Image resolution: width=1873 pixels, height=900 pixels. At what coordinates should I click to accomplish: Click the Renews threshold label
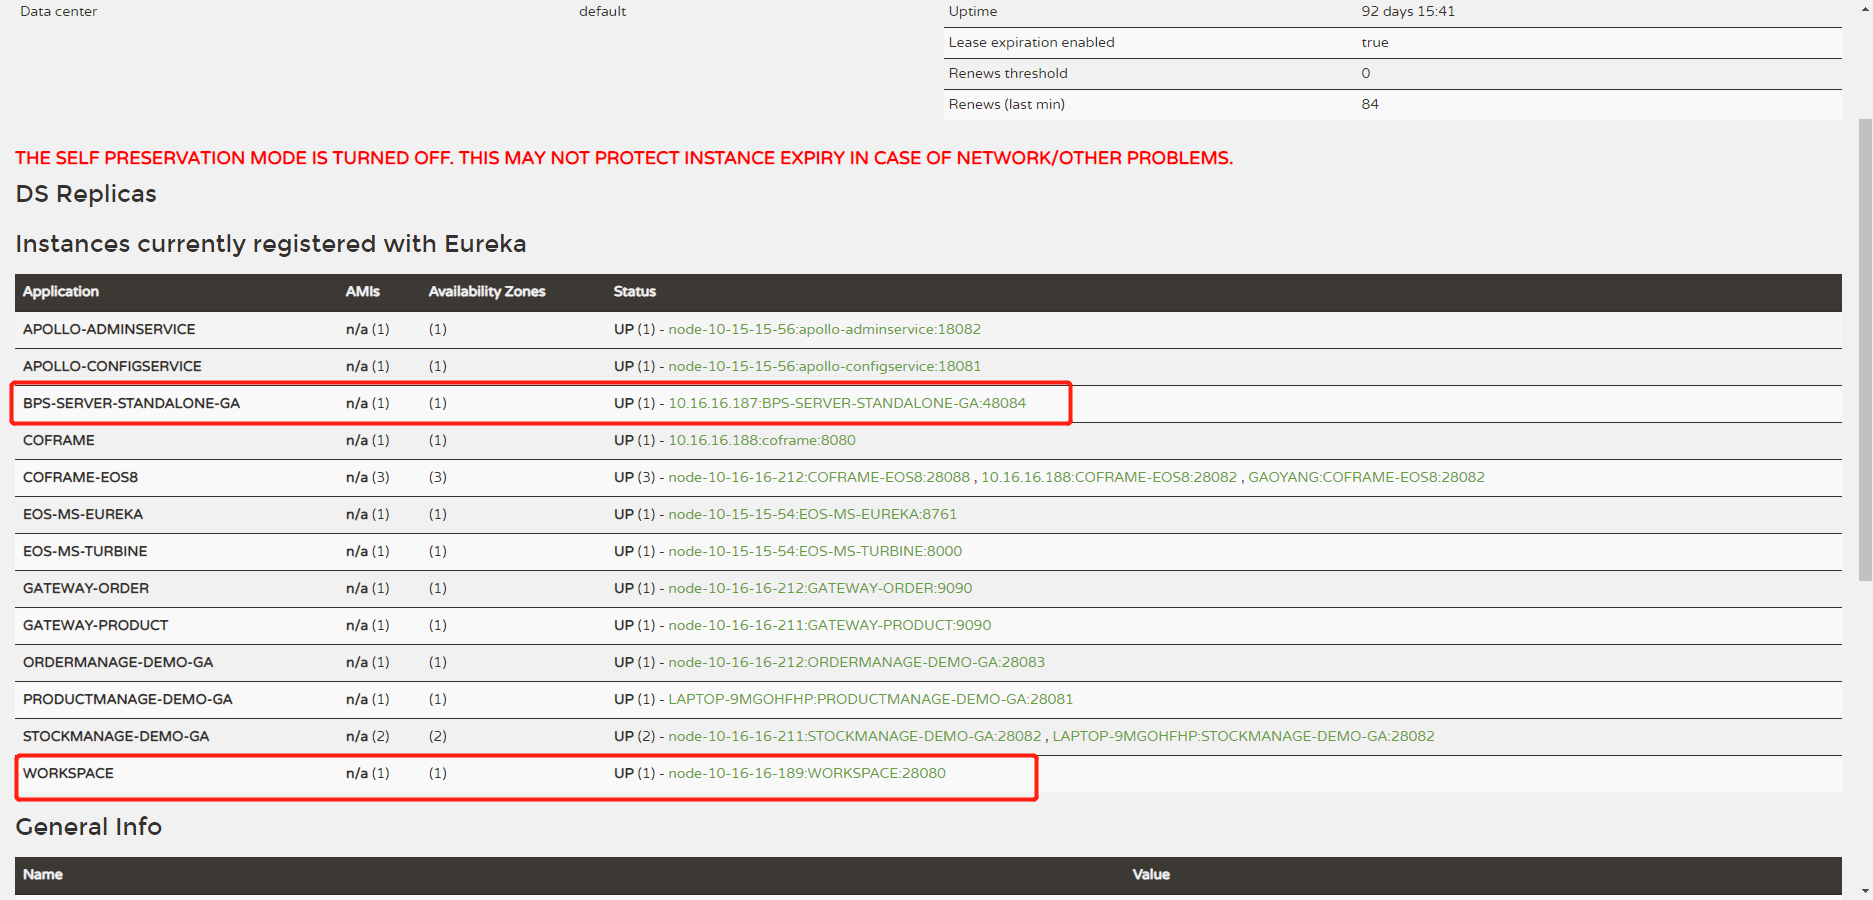tap(1008, 73)
